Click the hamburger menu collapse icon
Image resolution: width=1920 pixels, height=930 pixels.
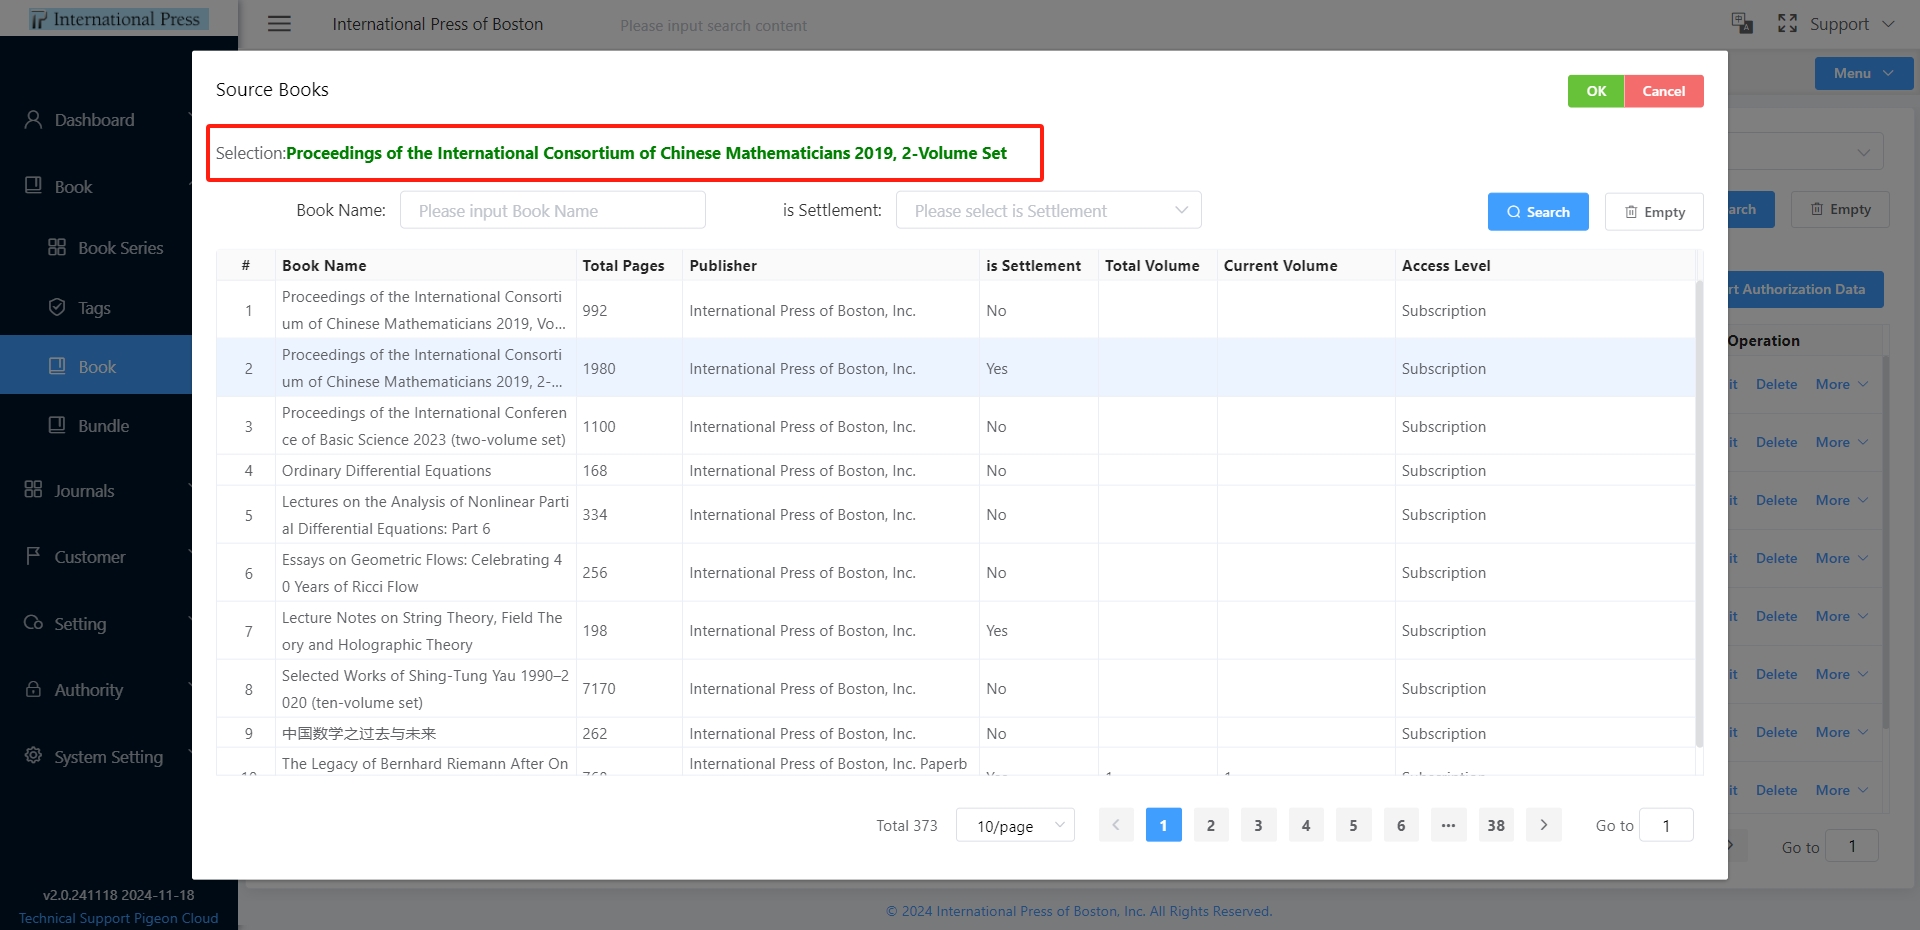pyautogui.click(x=279, y=24)
